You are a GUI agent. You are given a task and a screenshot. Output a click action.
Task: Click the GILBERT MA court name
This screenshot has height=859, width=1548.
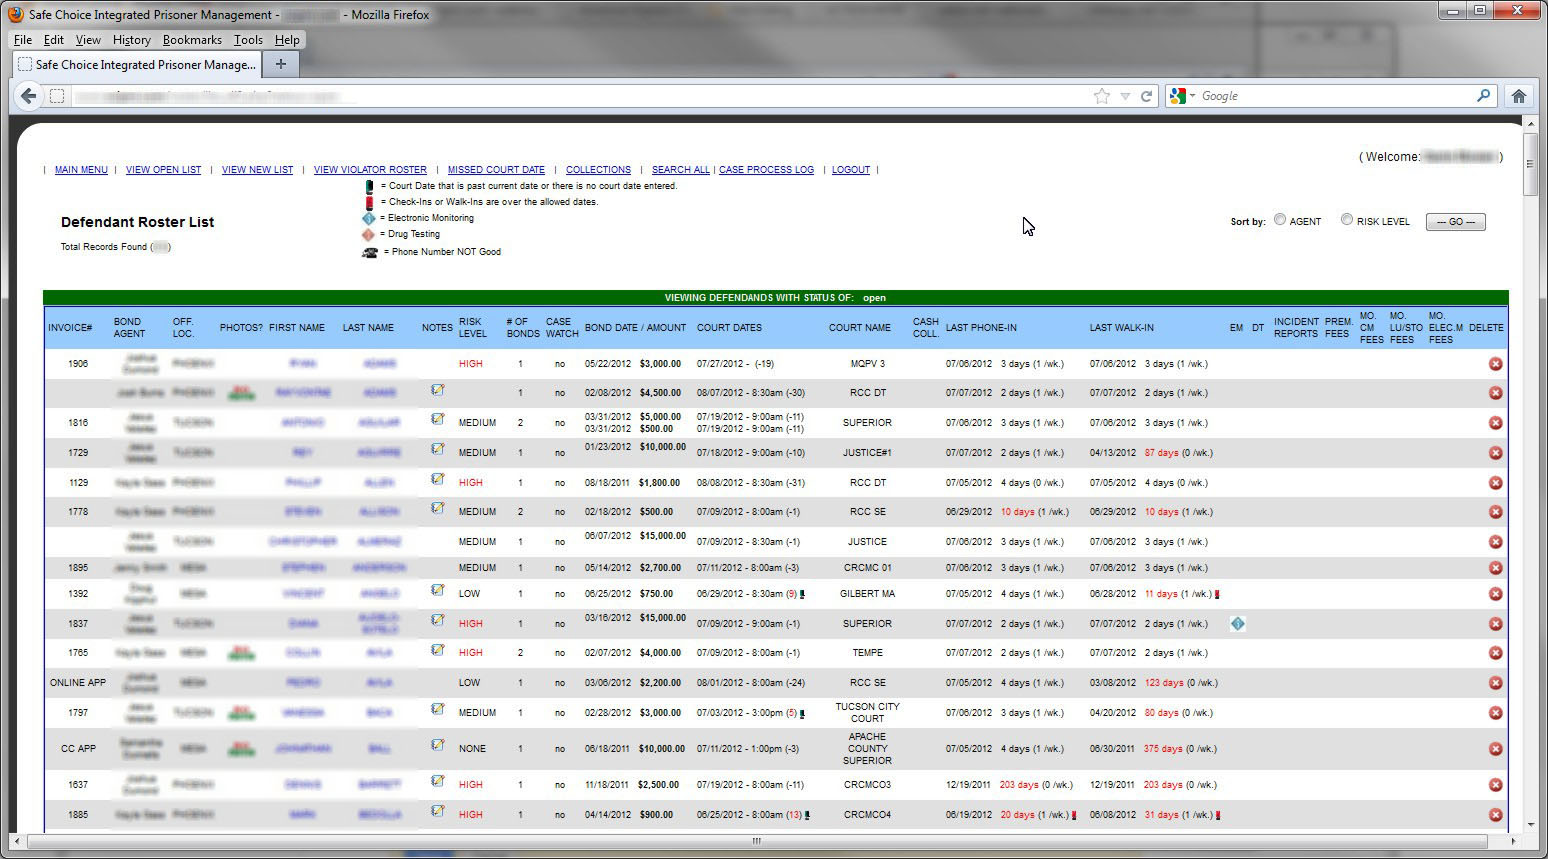tap(867, 594)
